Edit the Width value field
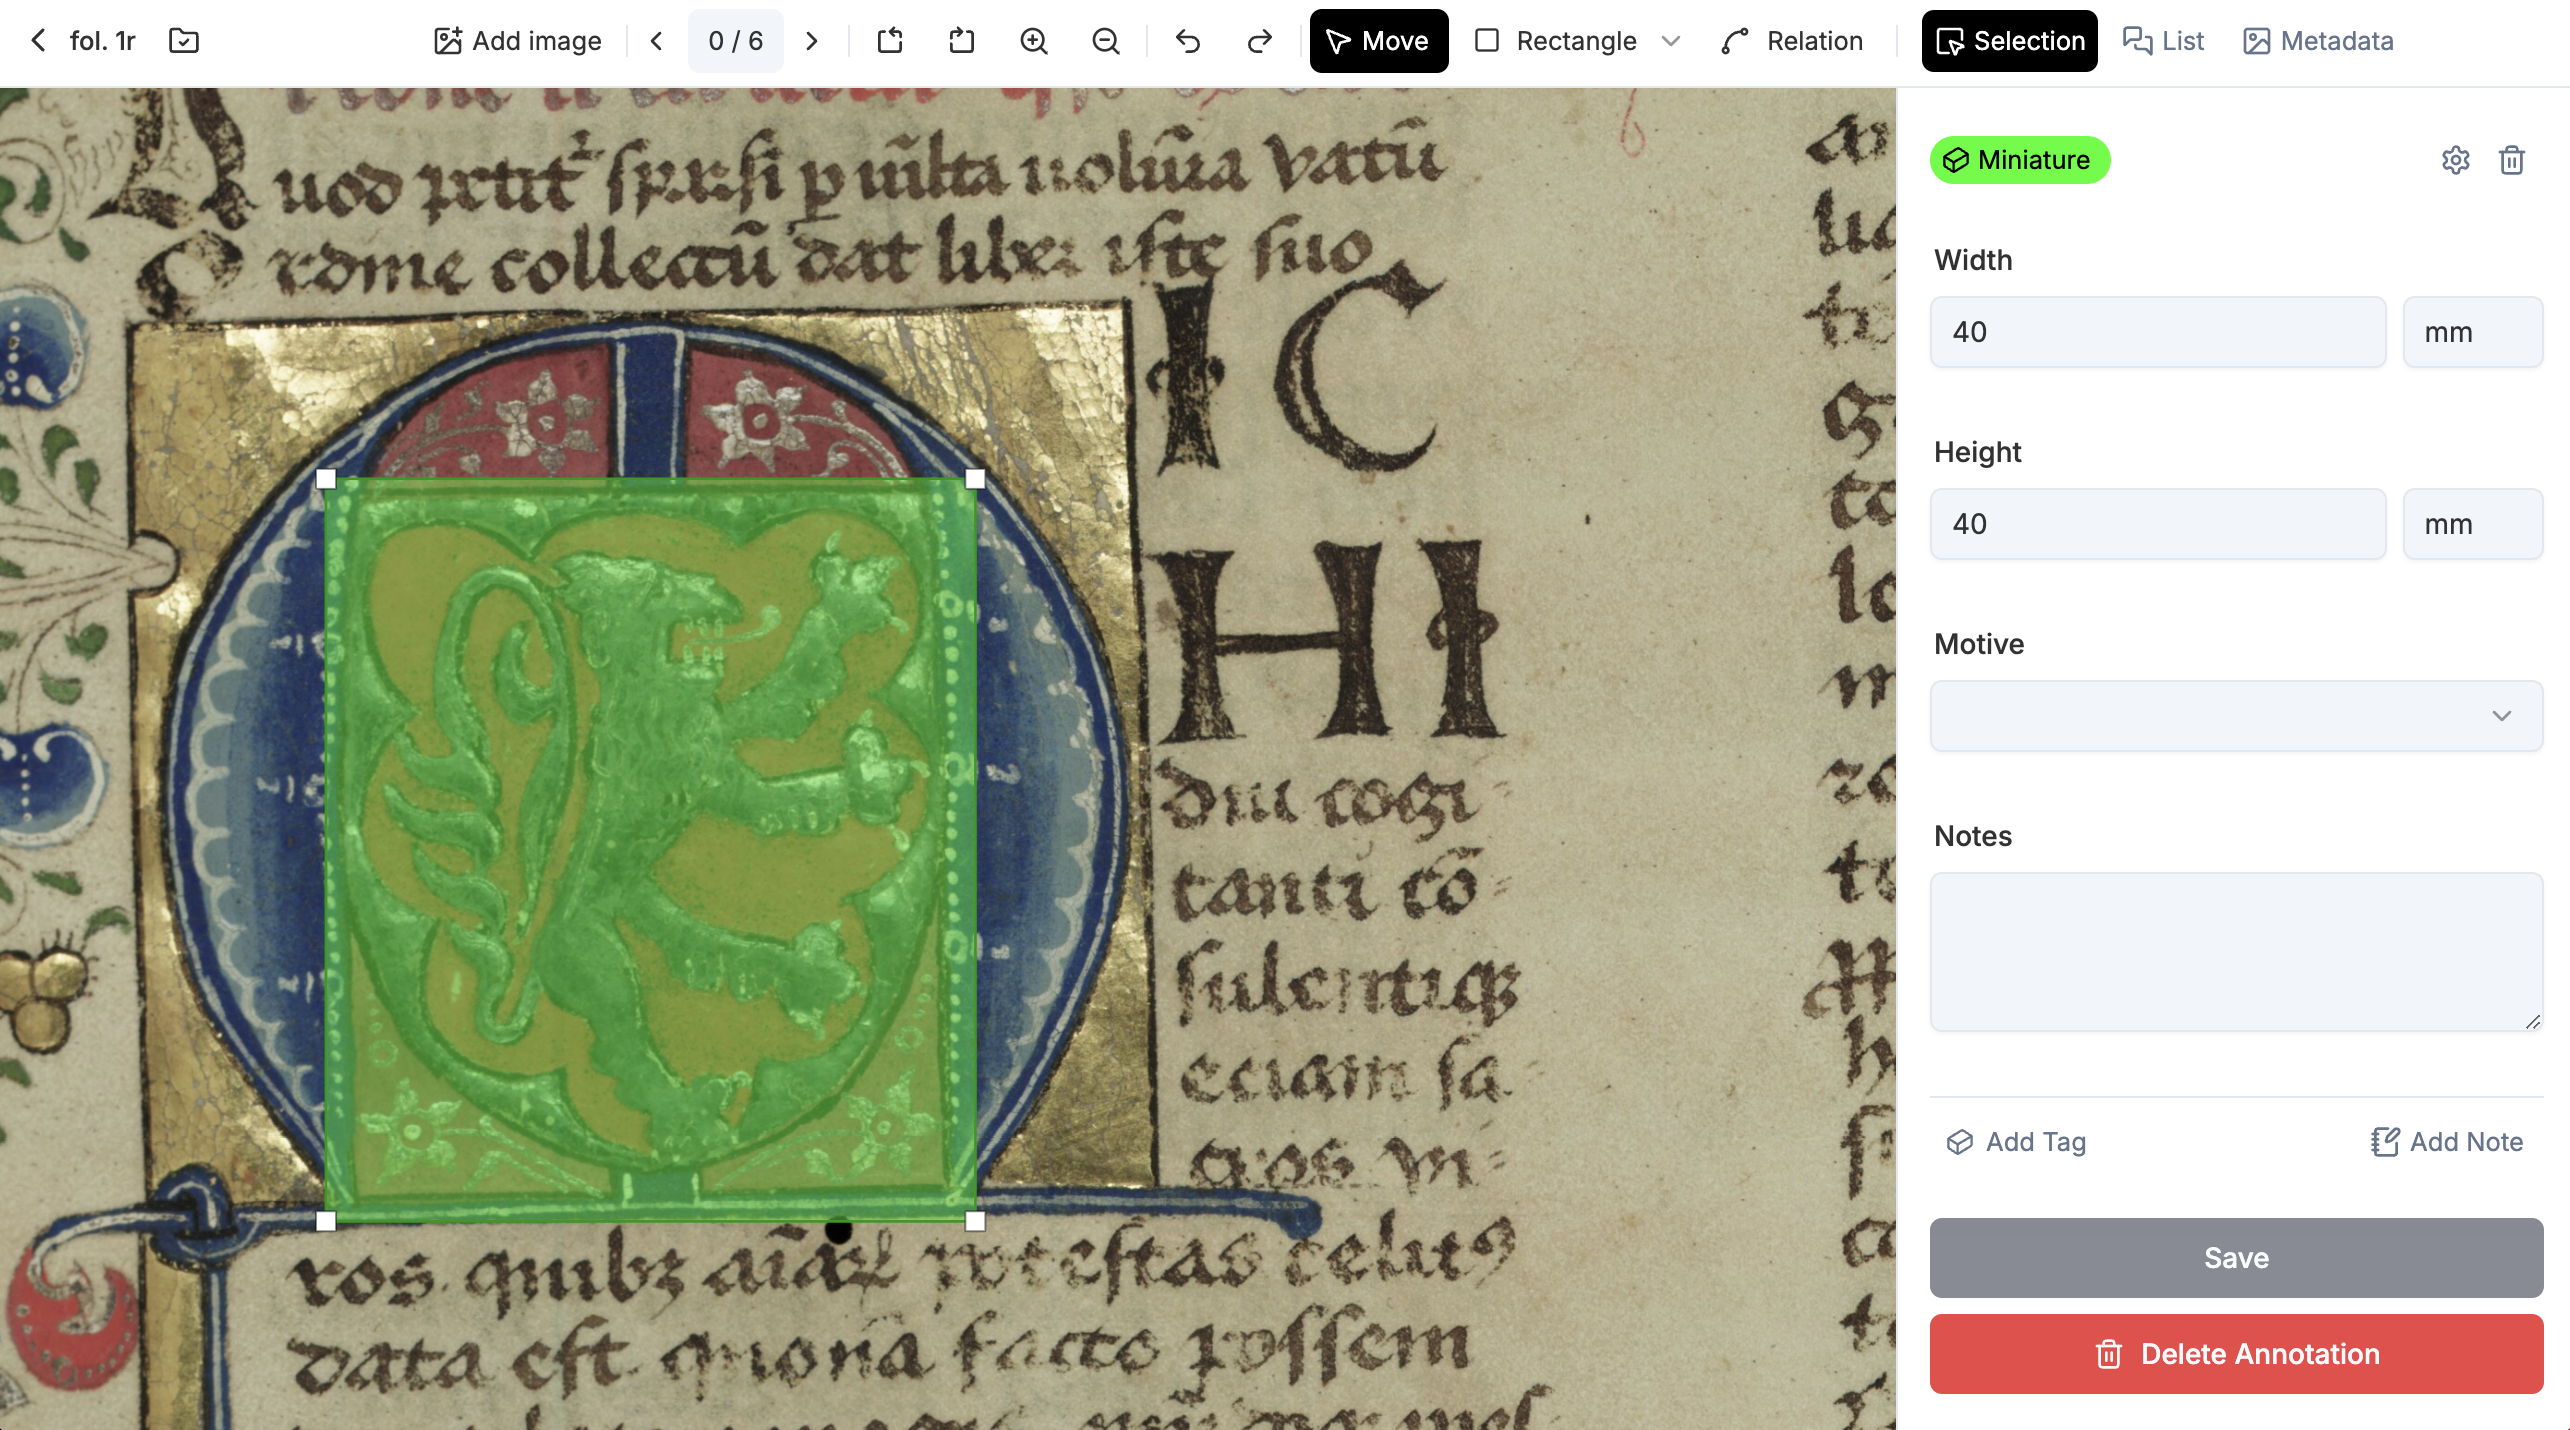 2157,332
